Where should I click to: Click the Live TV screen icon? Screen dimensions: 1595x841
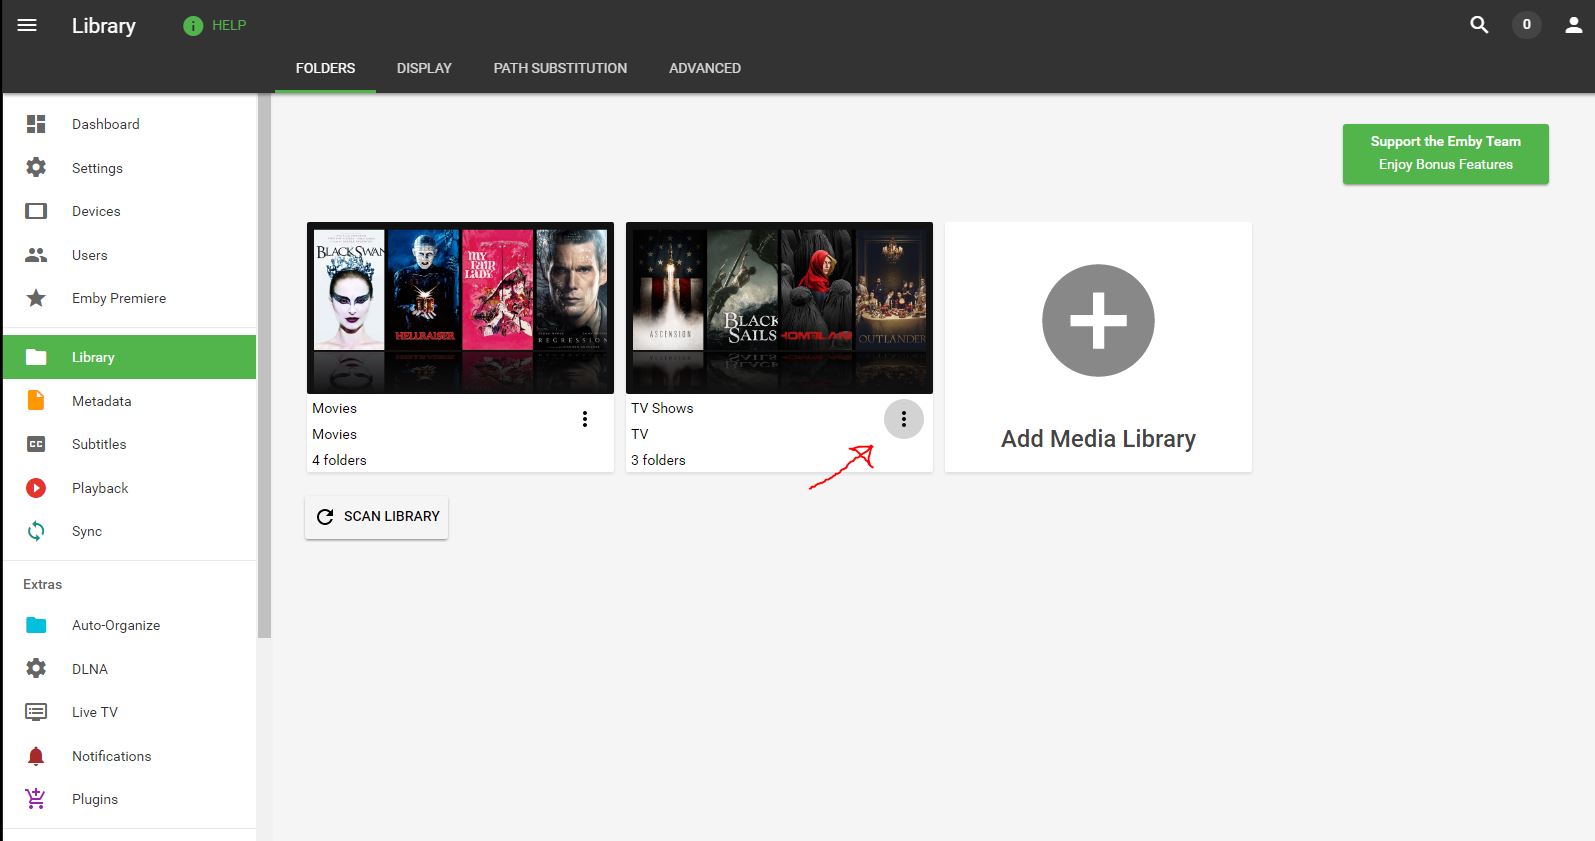tap(36, 712)
